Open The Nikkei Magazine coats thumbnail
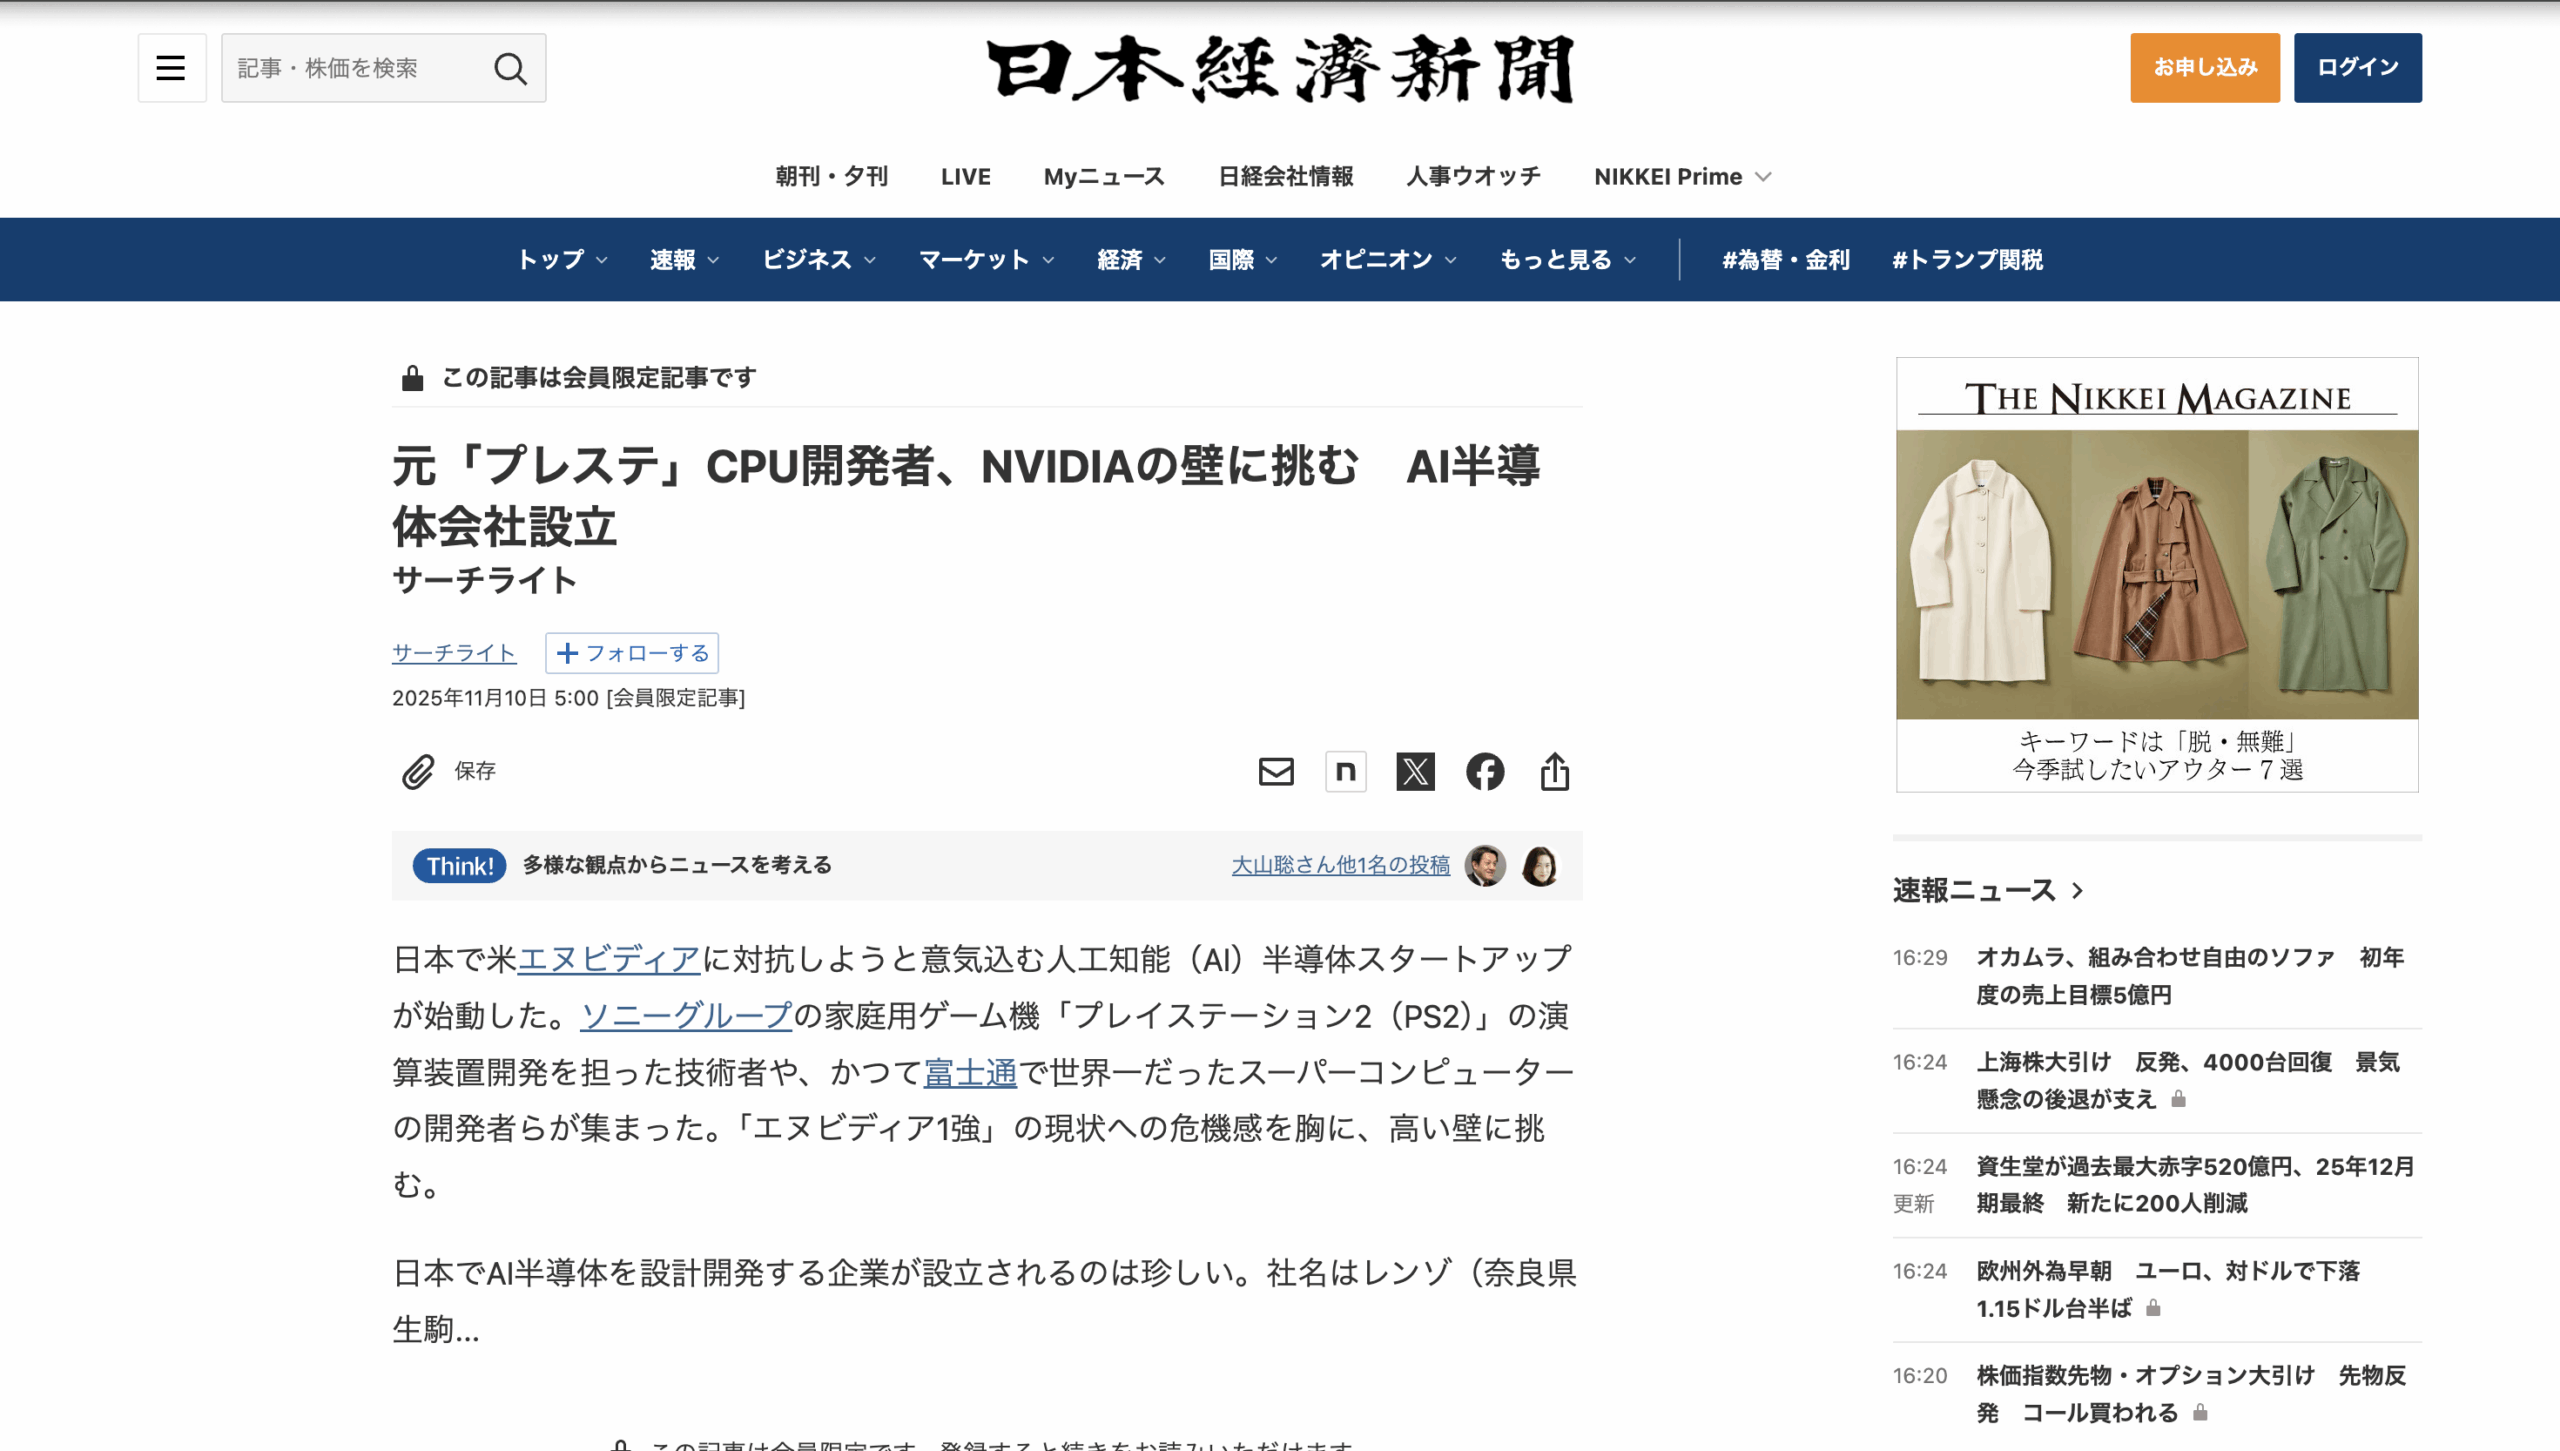Screen dimensions: 2560x1451 click(2157, 574)
